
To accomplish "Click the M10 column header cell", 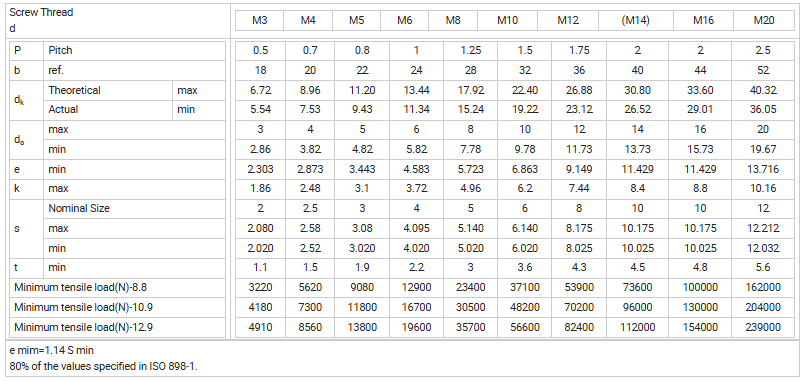I will coord(507,21).
